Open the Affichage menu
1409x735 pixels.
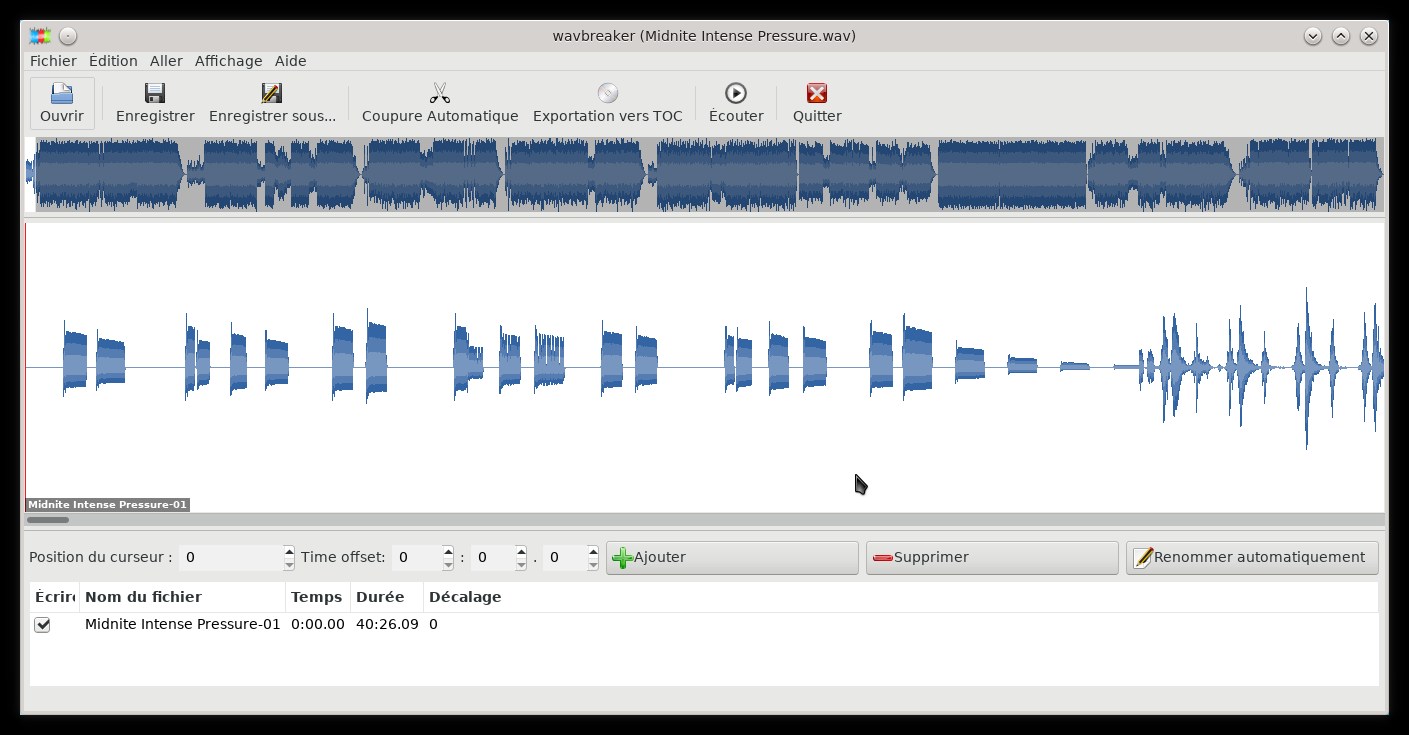[228, 61]
